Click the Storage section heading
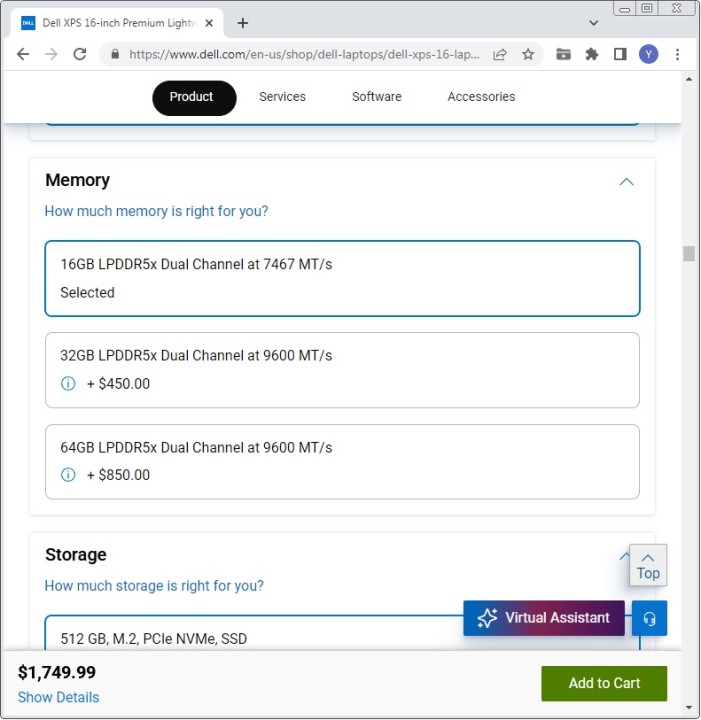The width and height of the screenshot is (701, 720). pyautogui.click(x=76, y=555)
